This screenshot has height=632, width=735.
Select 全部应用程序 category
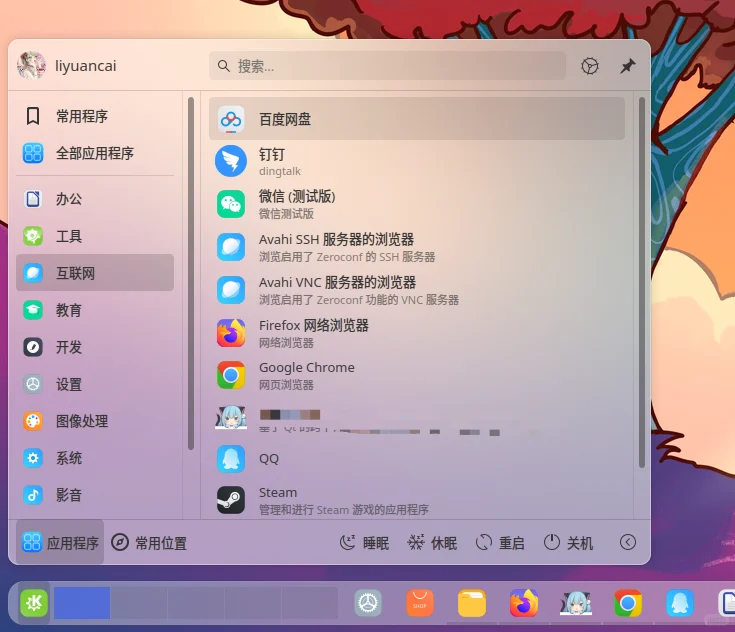pyautogui.click(x=95, y=153)
